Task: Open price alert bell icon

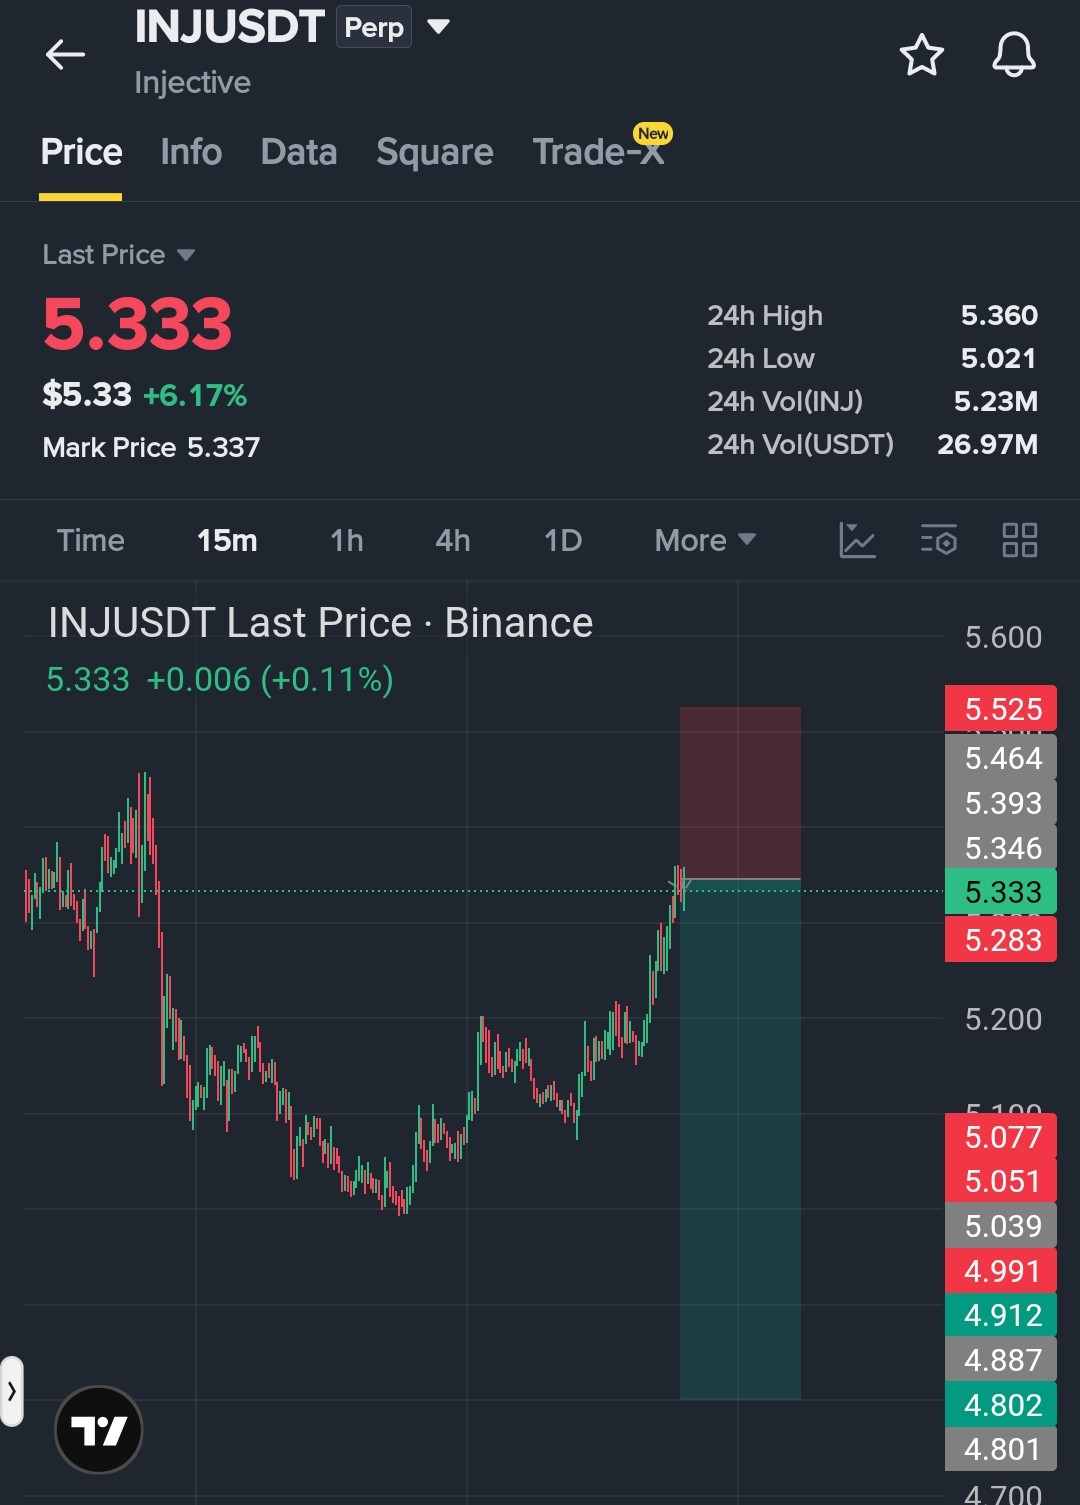Action: pyautogui.click(x=1013, y=55)
